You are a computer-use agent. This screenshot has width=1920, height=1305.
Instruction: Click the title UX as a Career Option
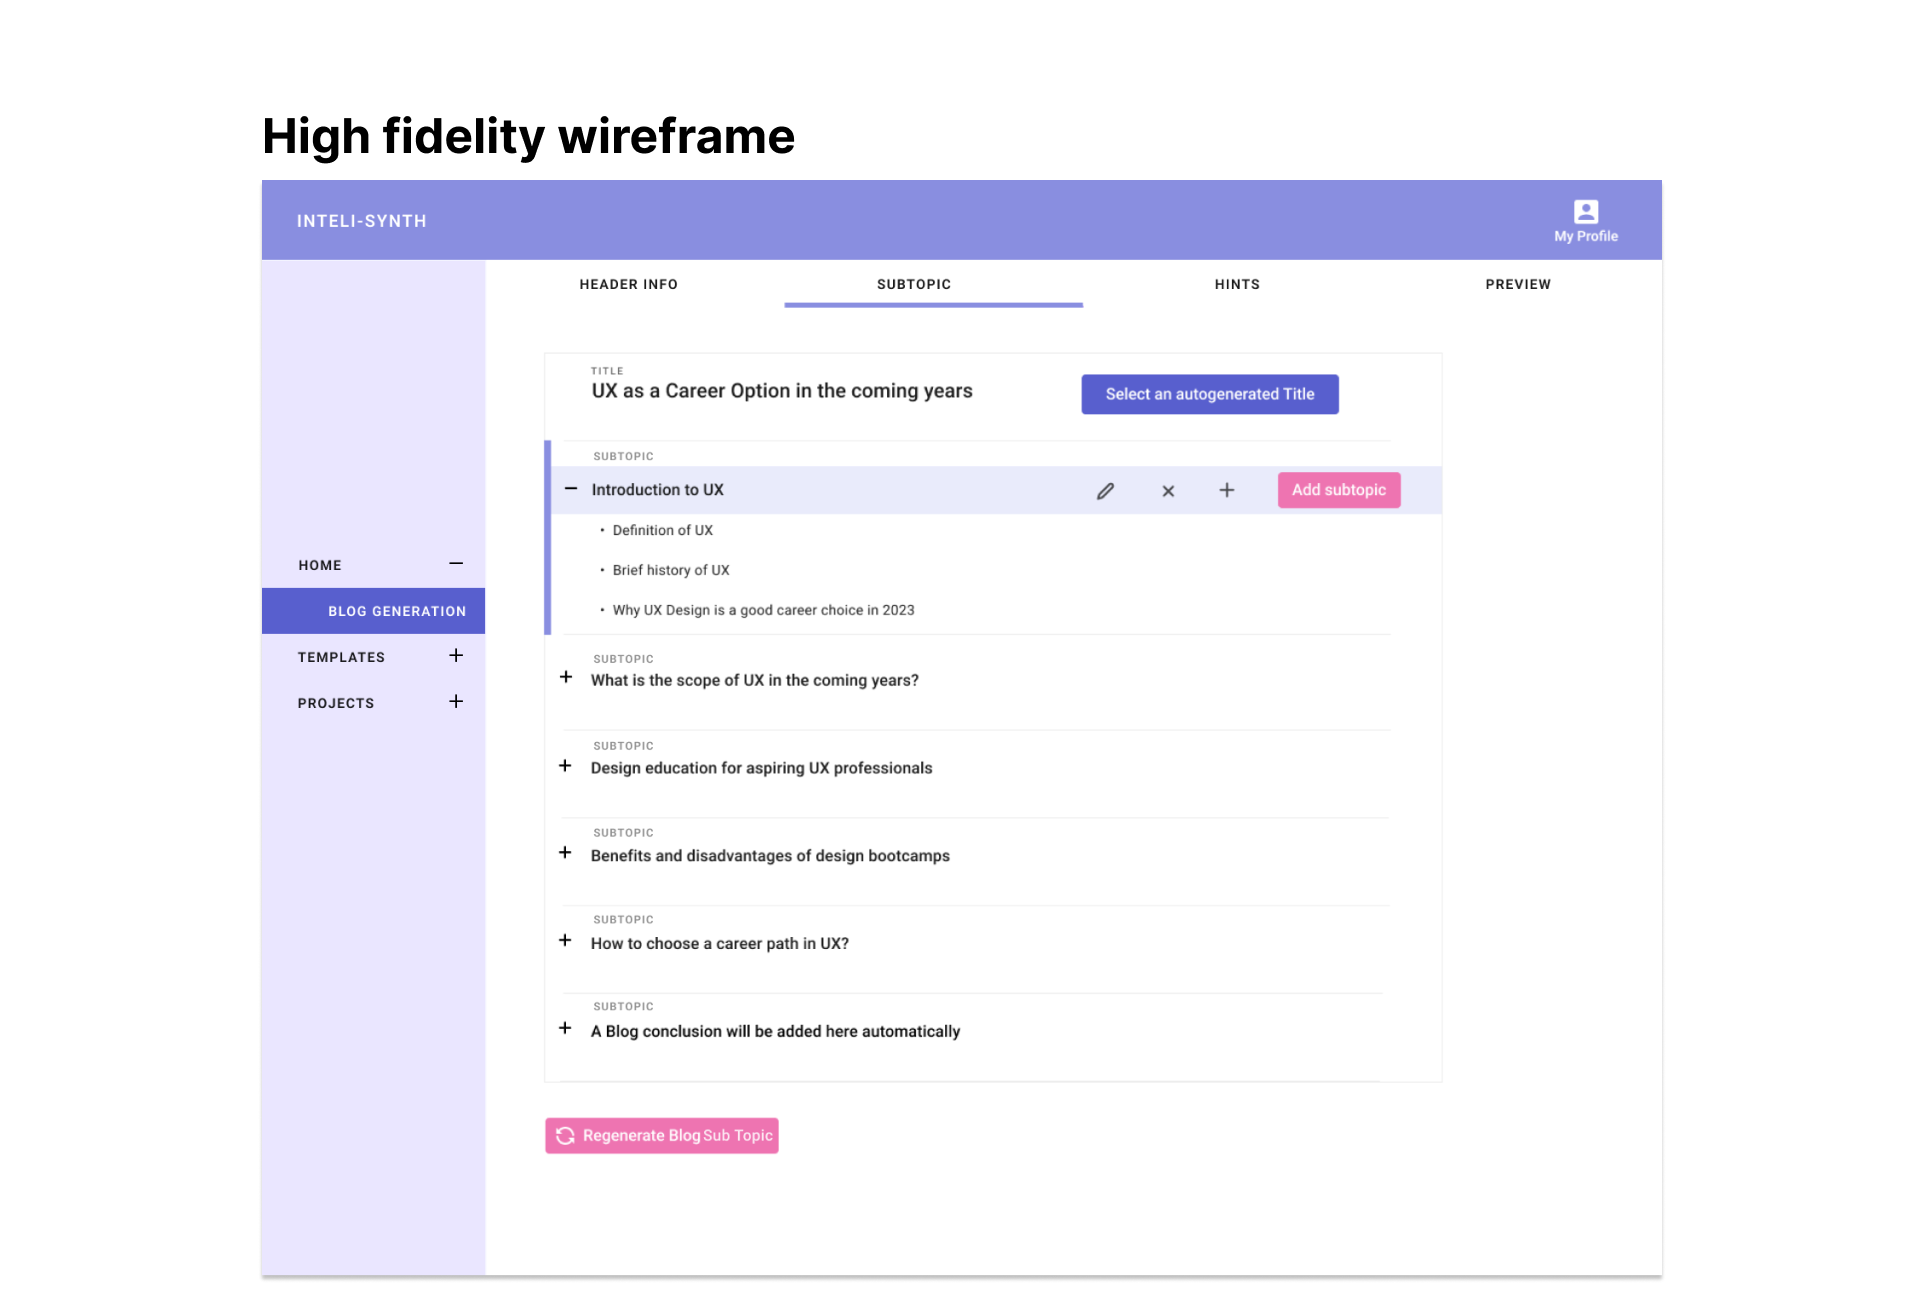[x=781, y=391]
